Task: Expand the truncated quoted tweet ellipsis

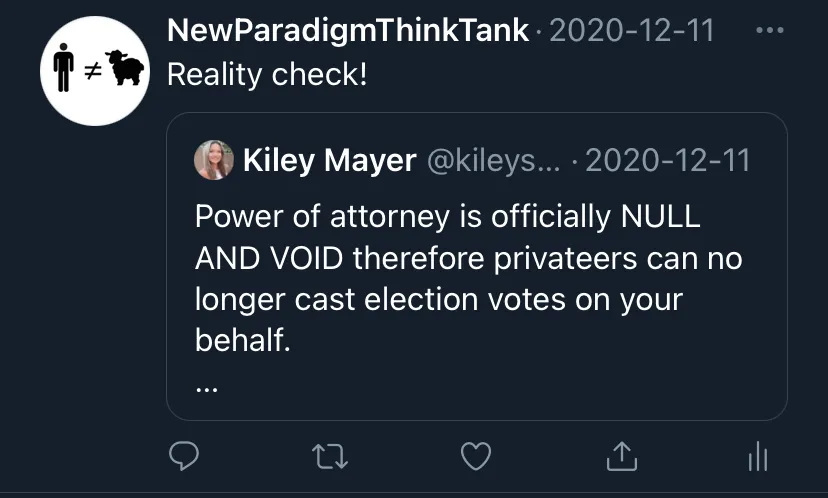Action: (x=206, y=390)
